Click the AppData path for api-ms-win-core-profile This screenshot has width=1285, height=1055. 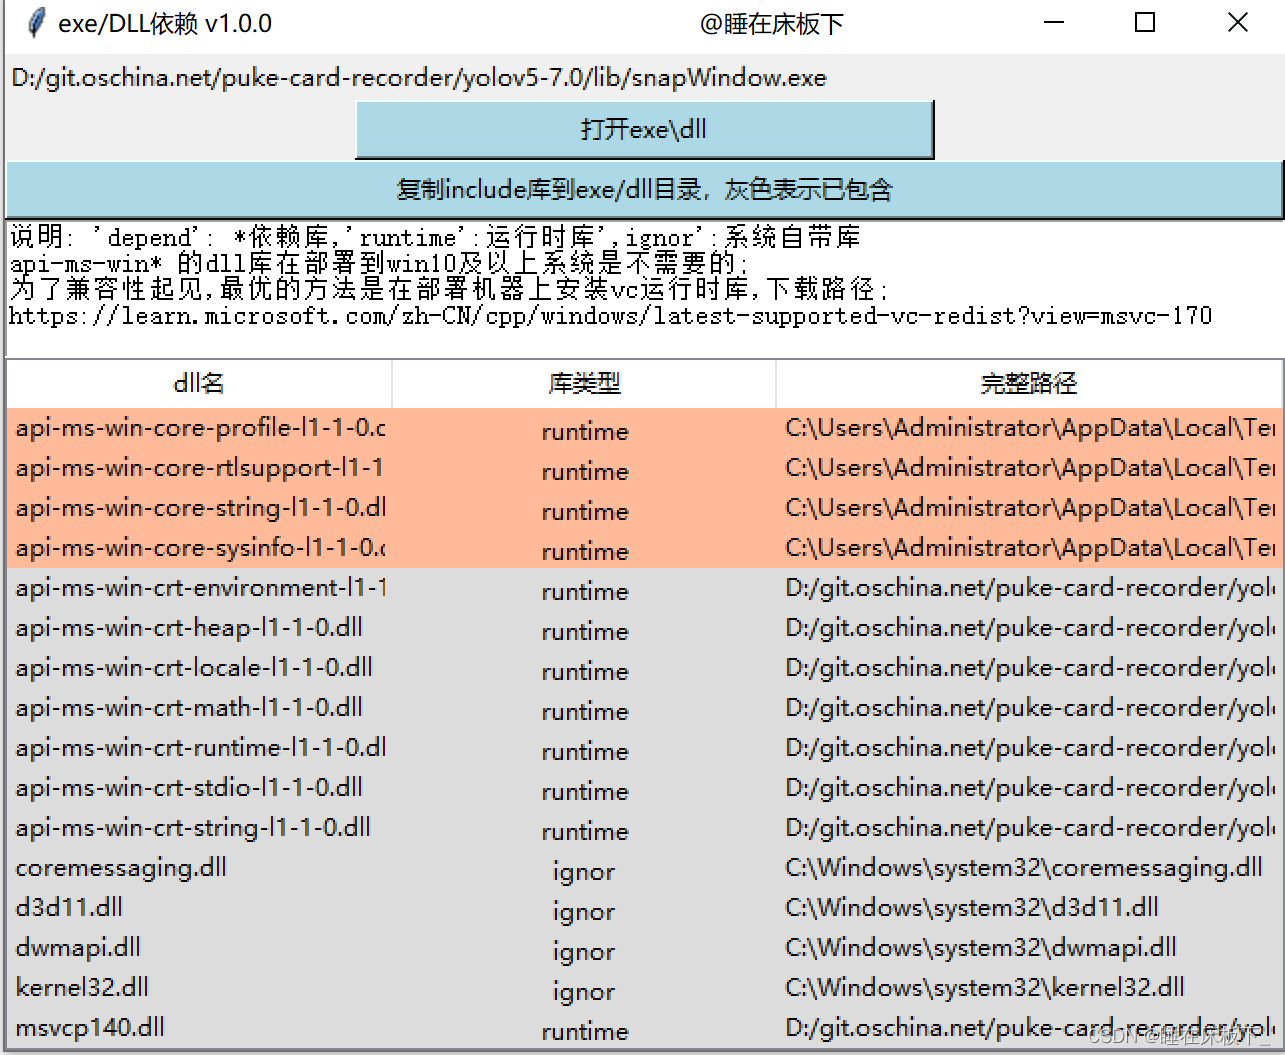point(1030,428)
